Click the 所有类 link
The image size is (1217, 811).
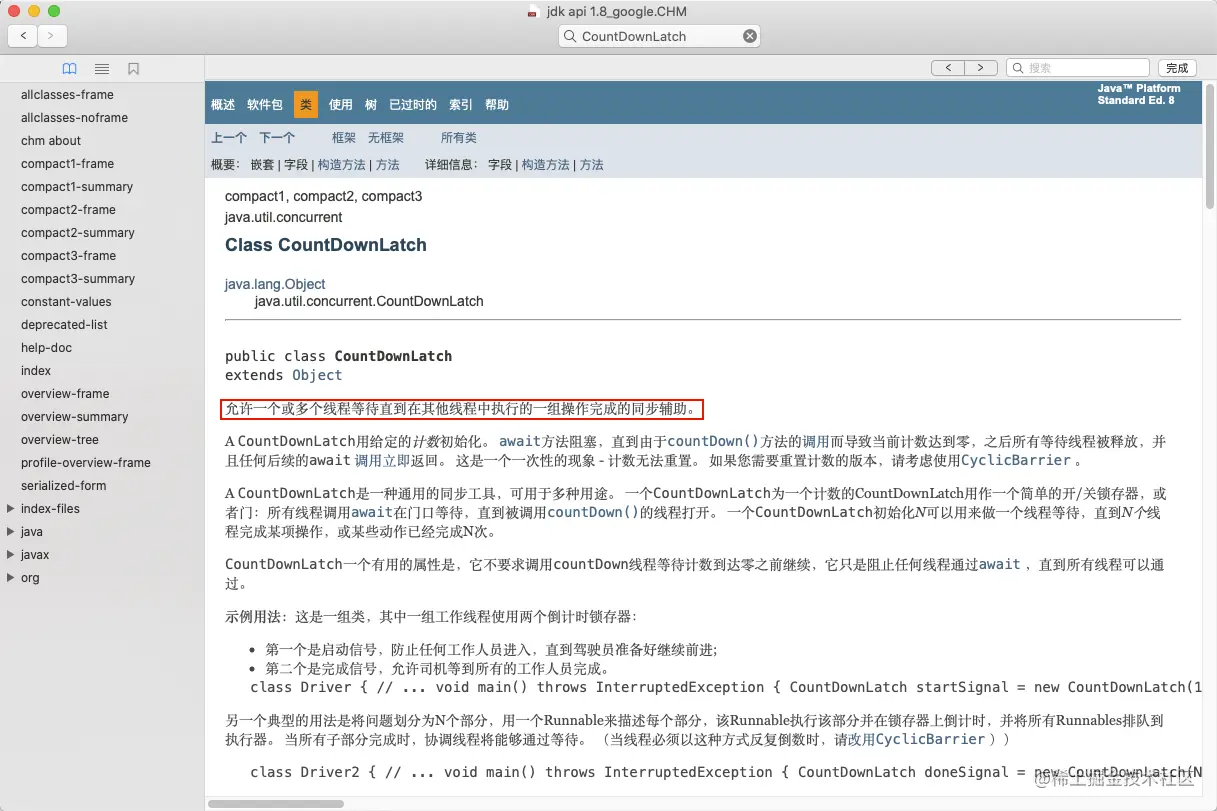[459, 138]
